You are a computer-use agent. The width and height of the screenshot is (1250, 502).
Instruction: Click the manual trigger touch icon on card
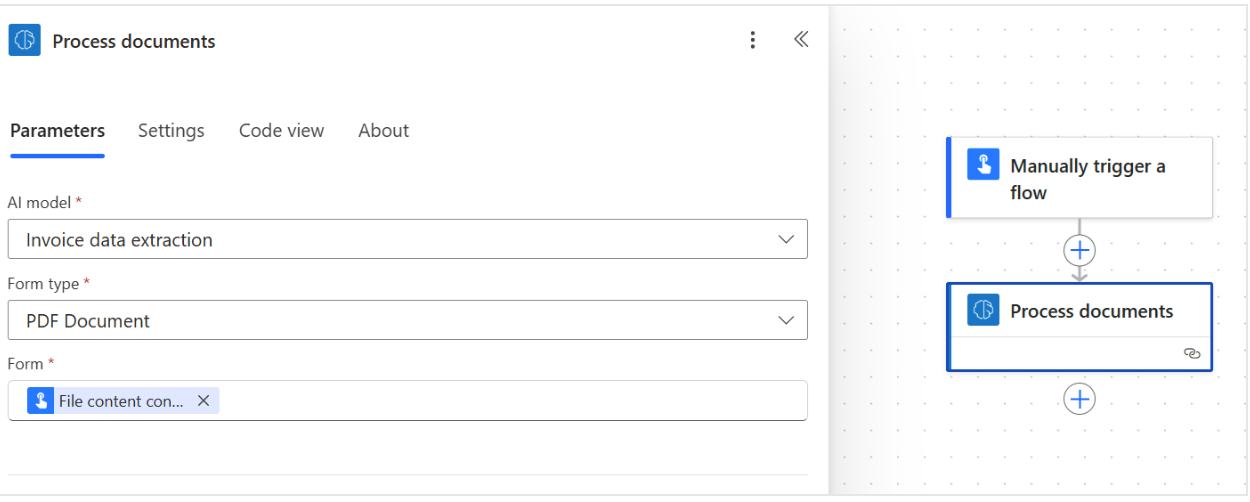pyautogui.click(x=983, y=165)
